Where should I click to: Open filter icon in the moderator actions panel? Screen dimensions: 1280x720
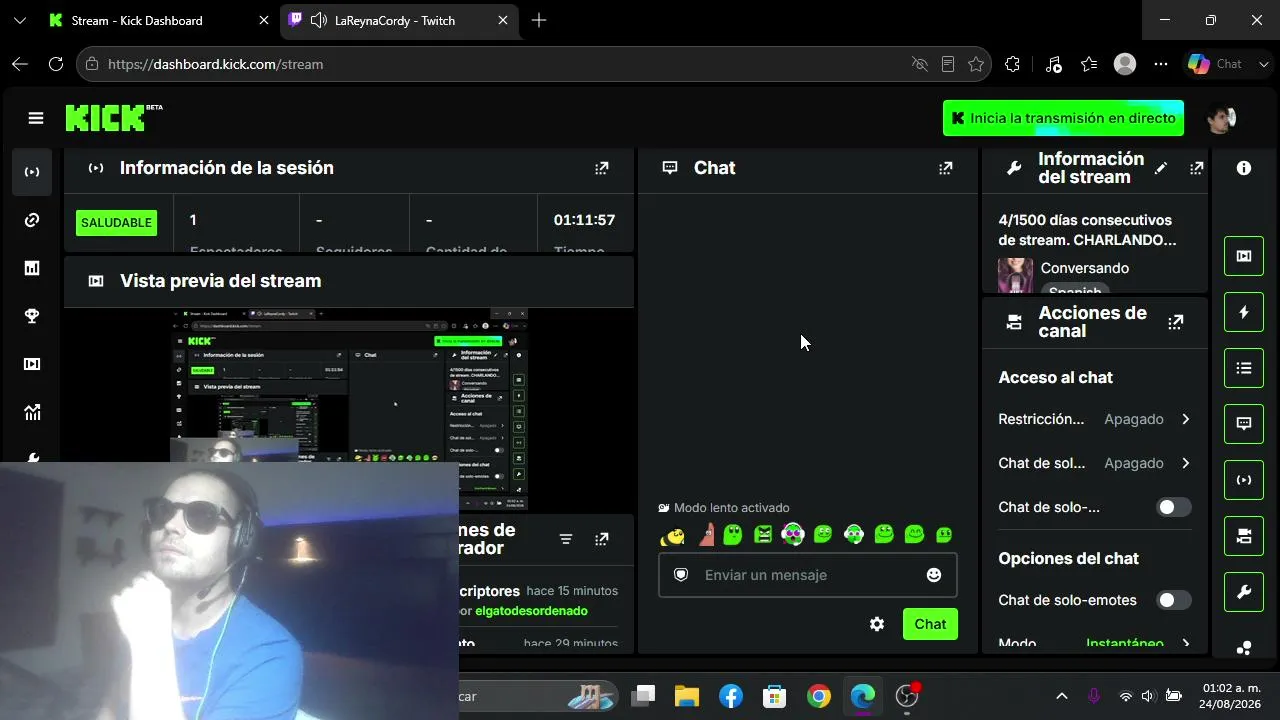click(x=565, y=539)
